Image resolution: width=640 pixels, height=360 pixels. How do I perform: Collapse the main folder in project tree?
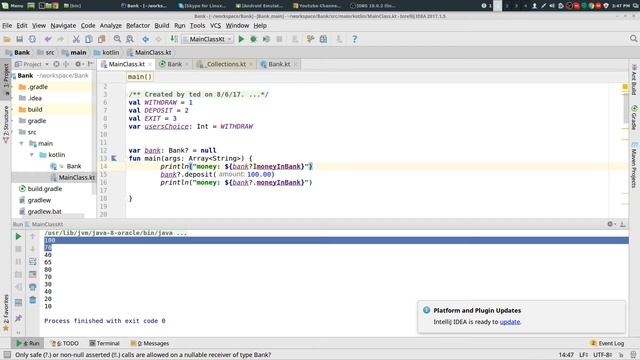pos(21,143)
